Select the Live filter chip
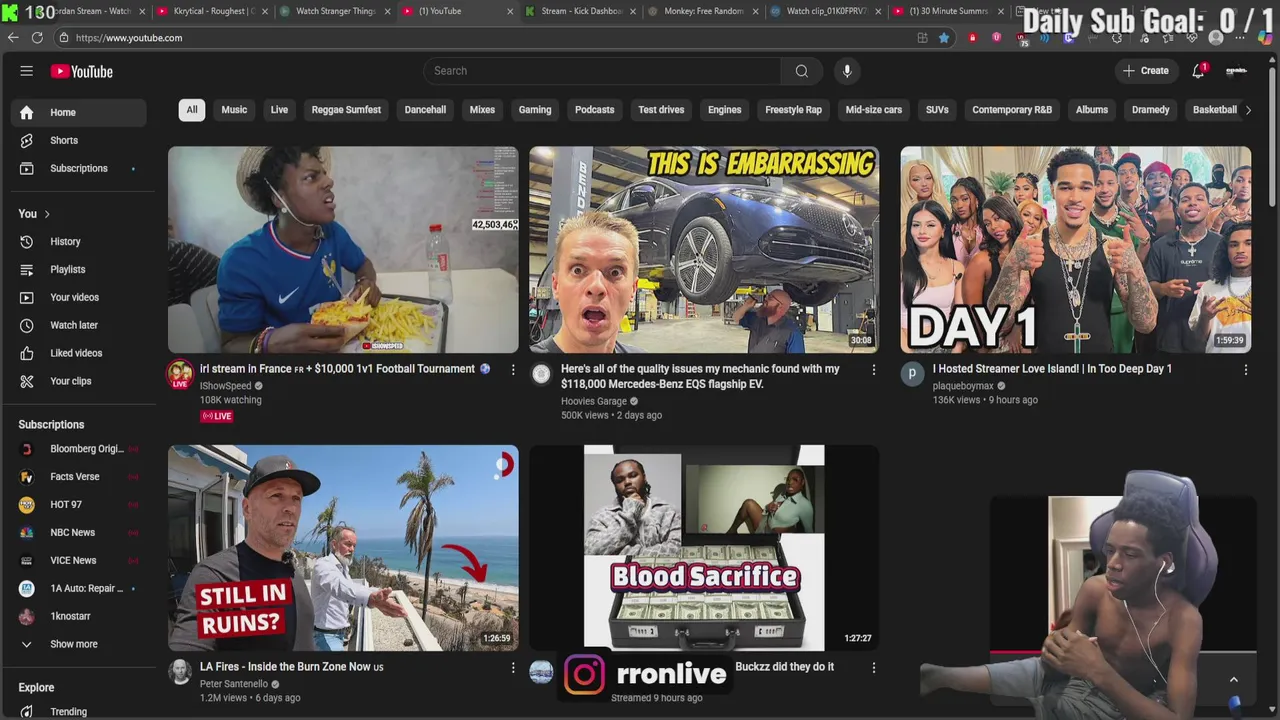 click(x=279, y=110)
